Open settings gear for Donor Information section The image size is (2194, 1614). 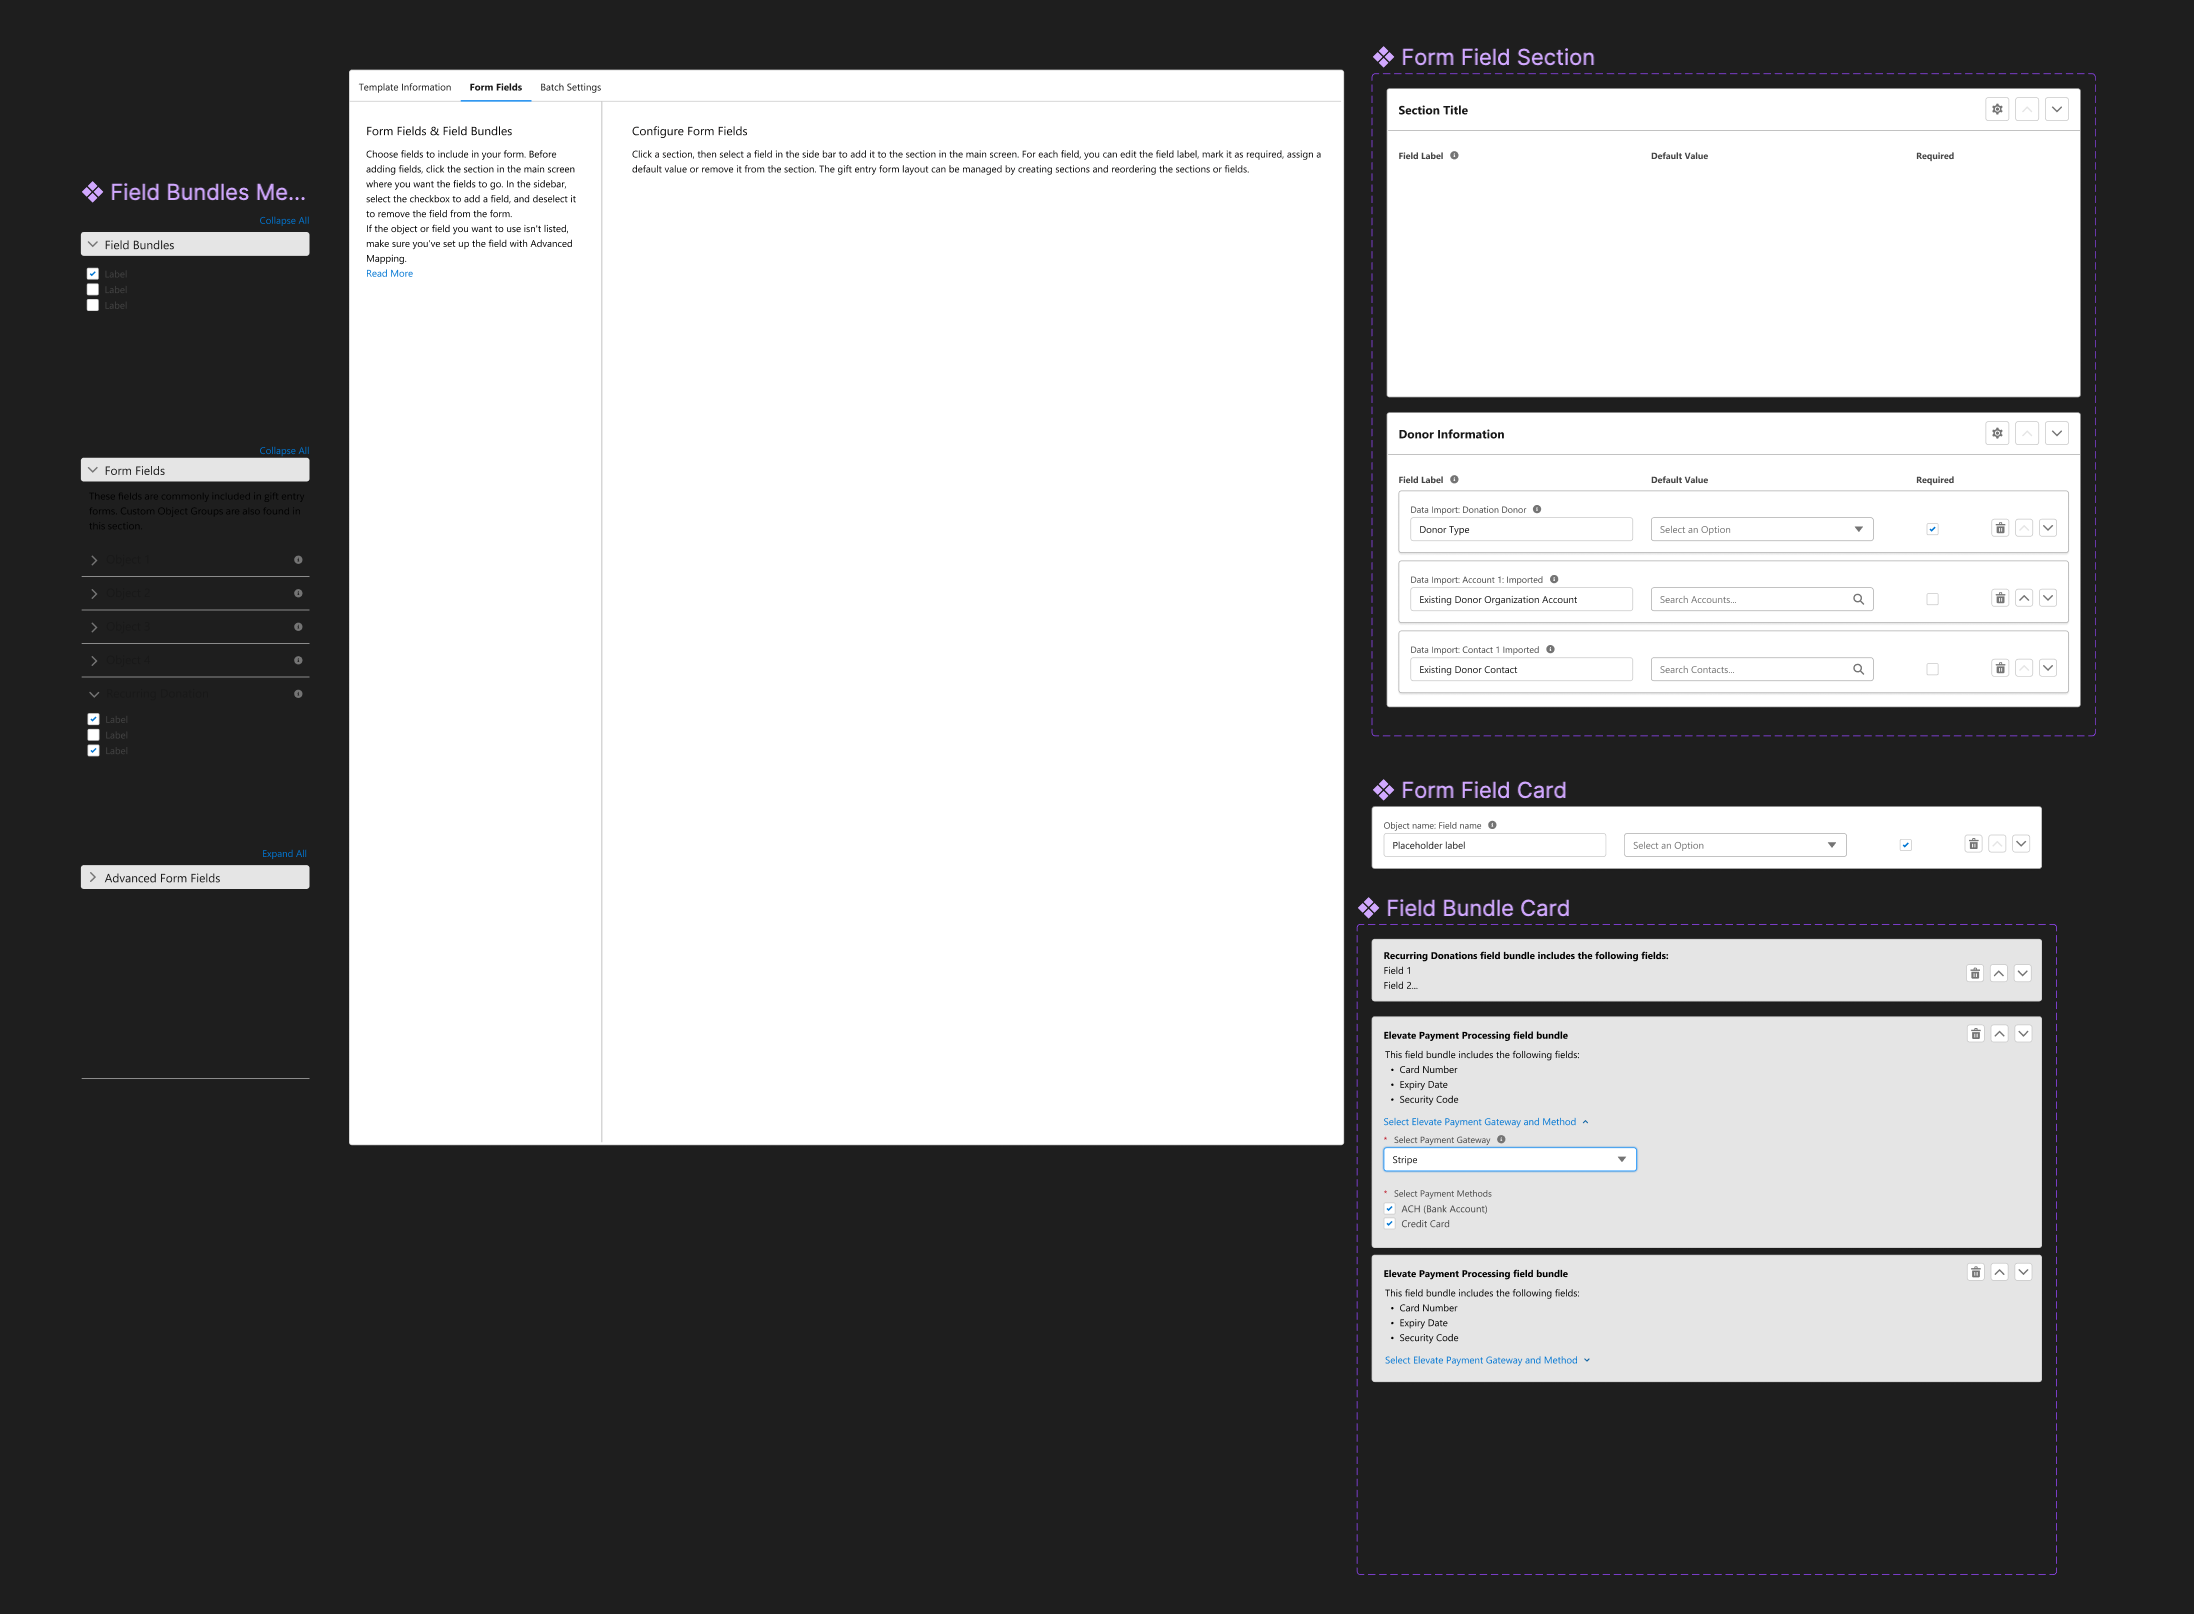click(x=1997, y=433)
